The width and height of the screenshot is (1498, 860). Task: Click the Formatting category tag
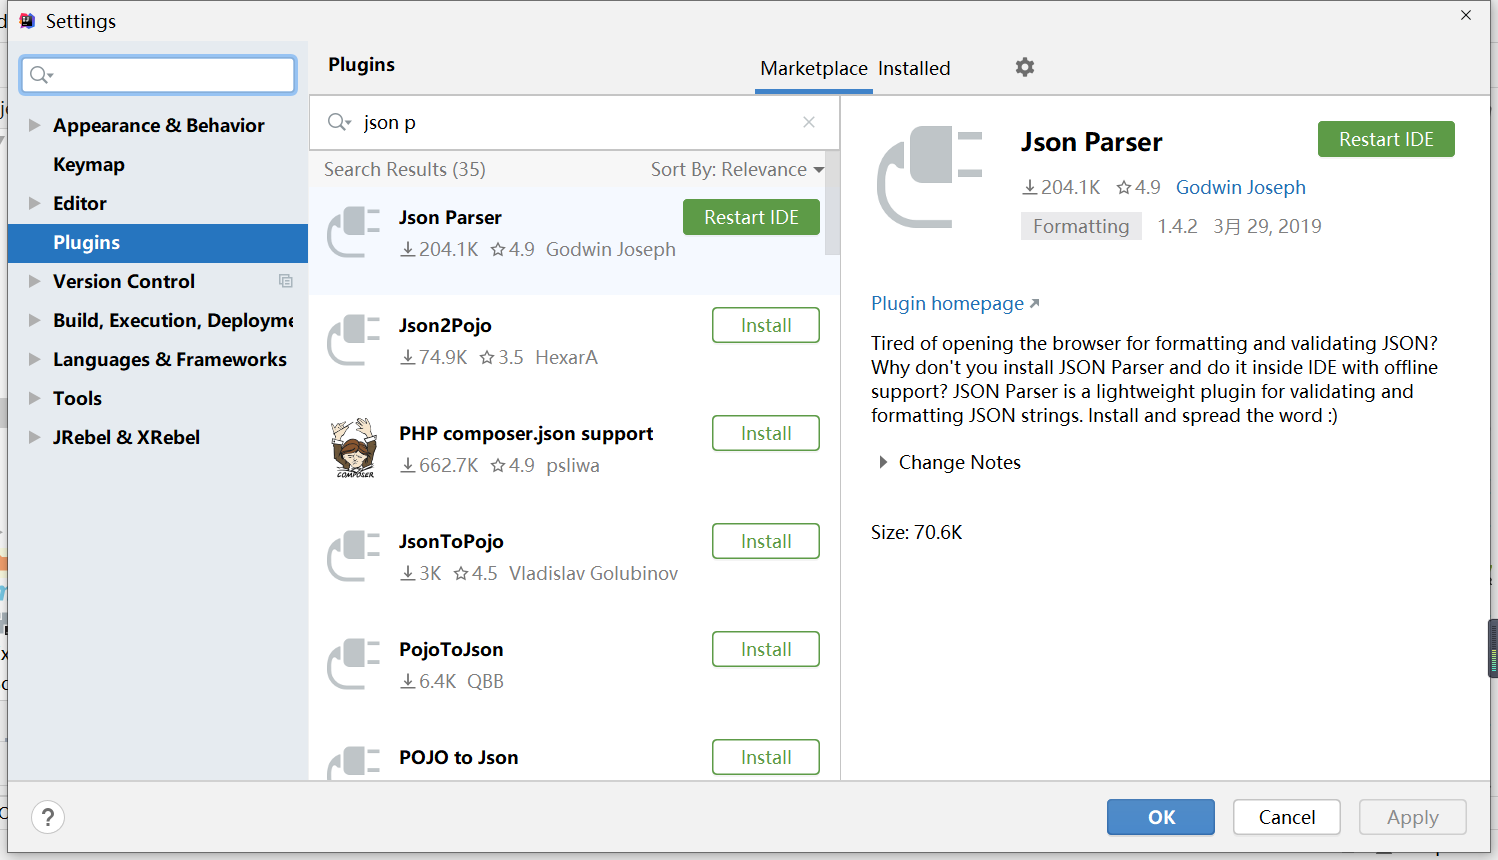tap(1081, 226)
